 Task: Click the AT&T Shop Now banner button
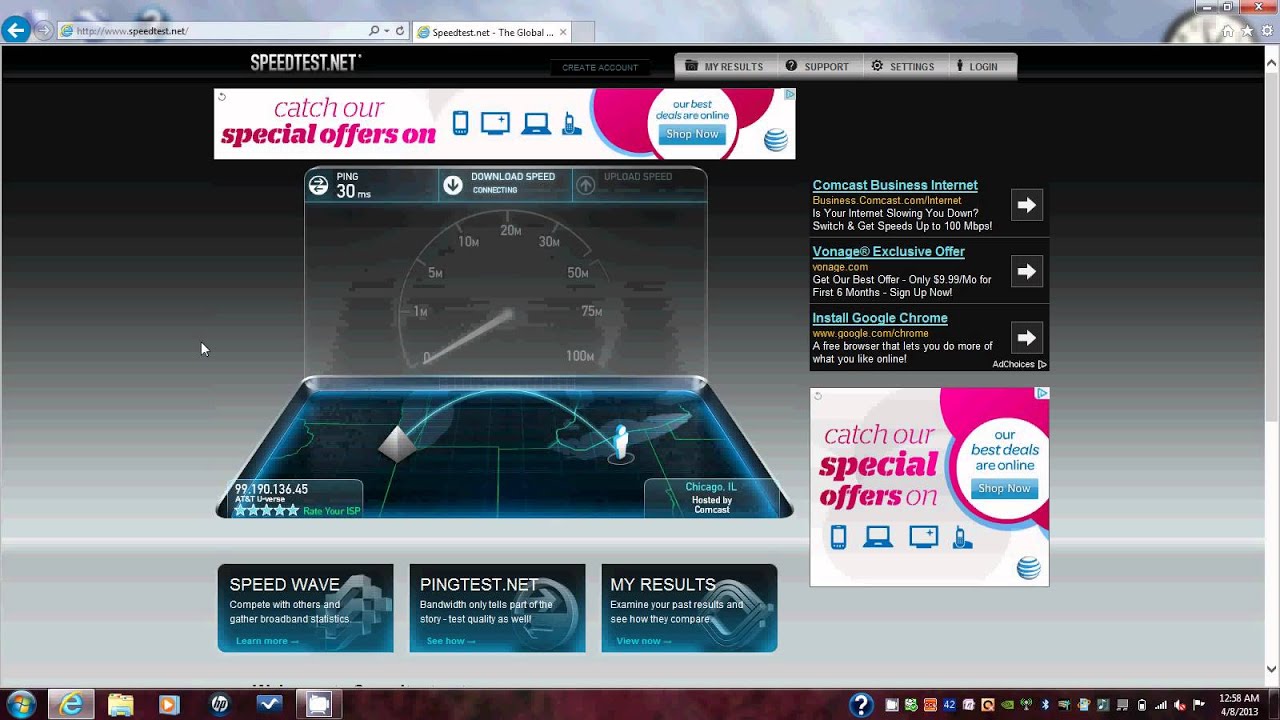pos(692,134)
